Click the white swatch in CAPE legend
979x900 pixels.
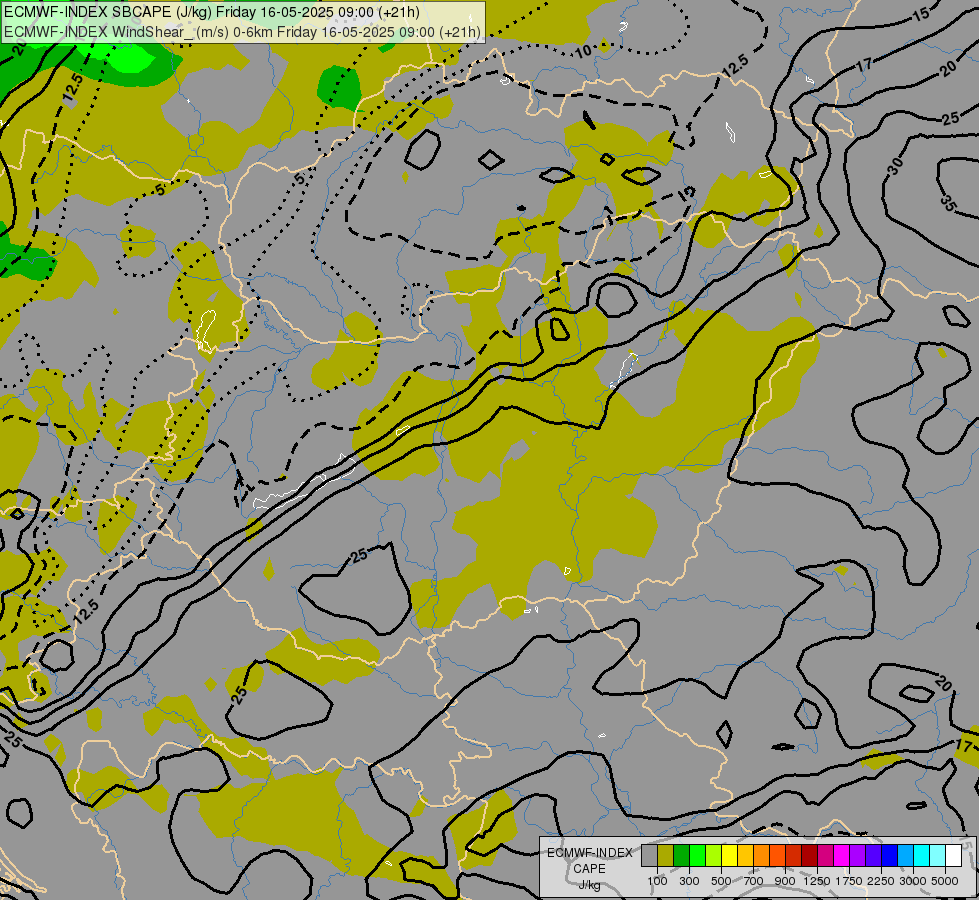(x=953, y=855)
